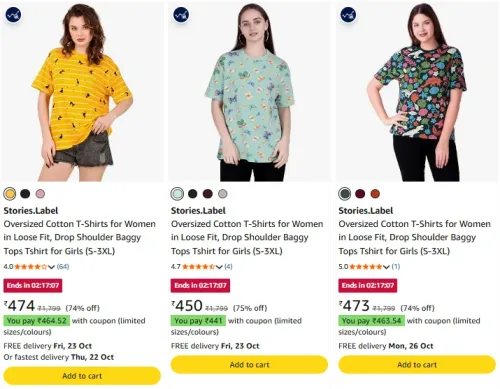Select the yellow color swatch for first product
500x389 pixels.
pos(10,194)
